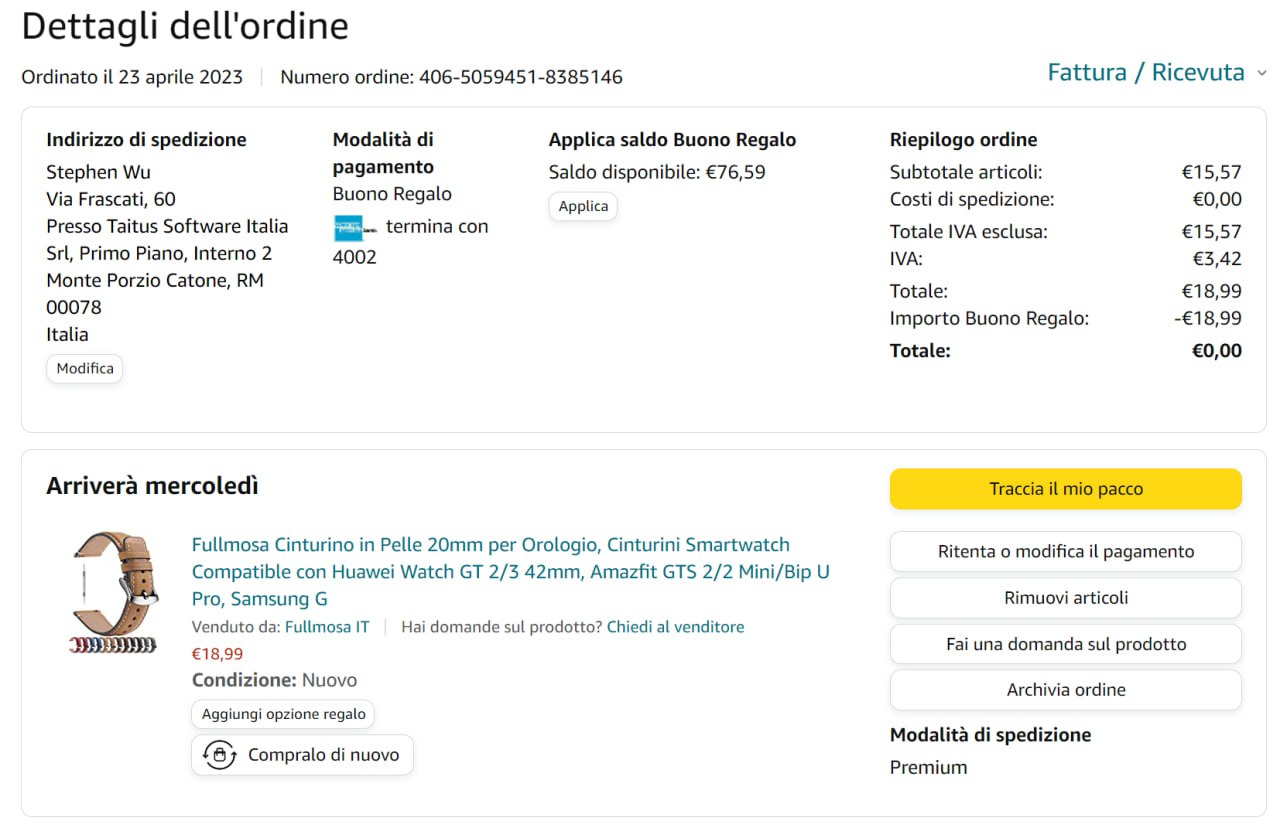This screenshot has height=838, width=1280.
Task: Click Aggiungi opzione regalo
Action: [283, 714]
